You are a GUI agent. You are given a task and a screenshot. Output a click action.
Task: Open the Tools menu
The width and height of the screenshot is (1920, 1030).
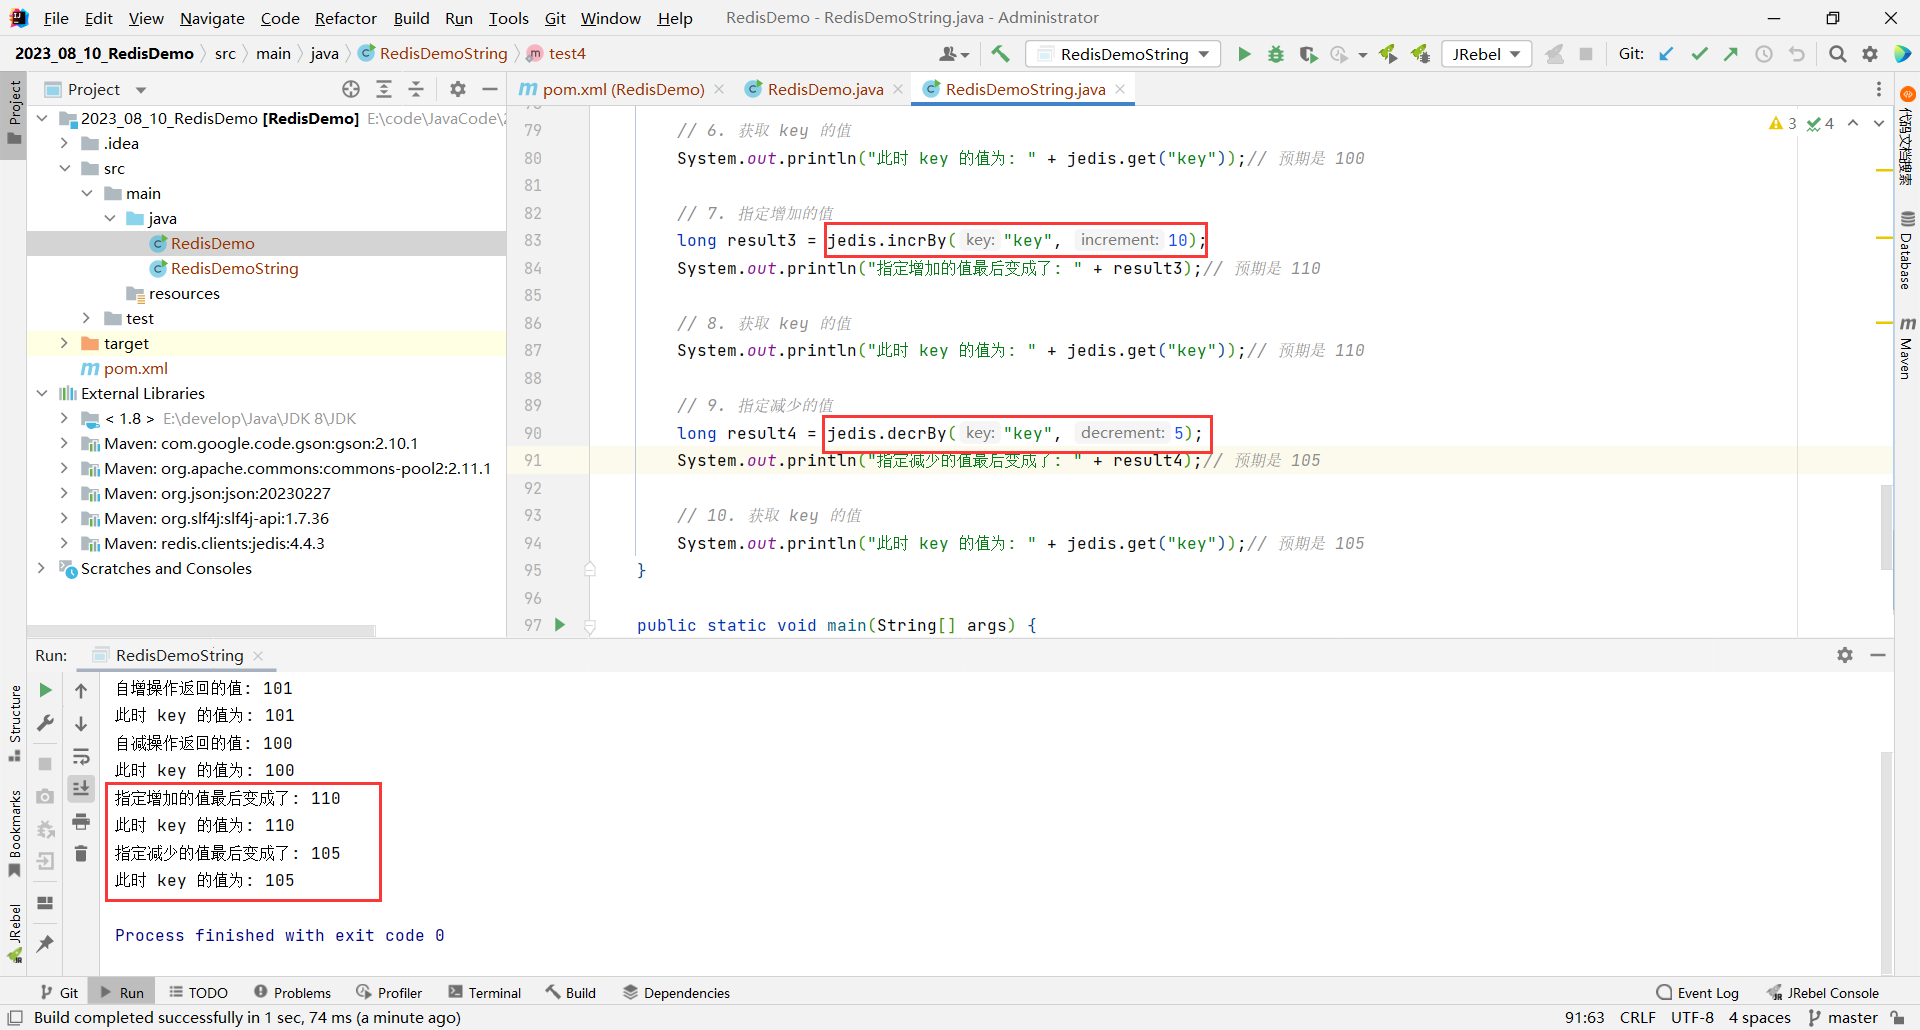(508, 18)
